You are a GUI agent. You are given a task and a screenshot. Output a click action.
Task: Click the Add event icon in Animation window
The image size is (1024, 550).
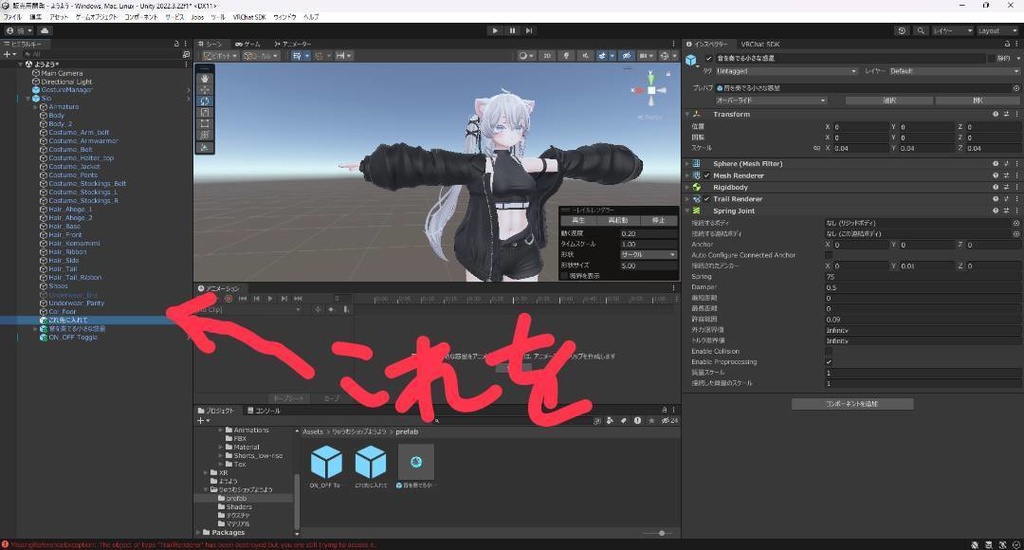pyautogui.click(x=345, y=310)
